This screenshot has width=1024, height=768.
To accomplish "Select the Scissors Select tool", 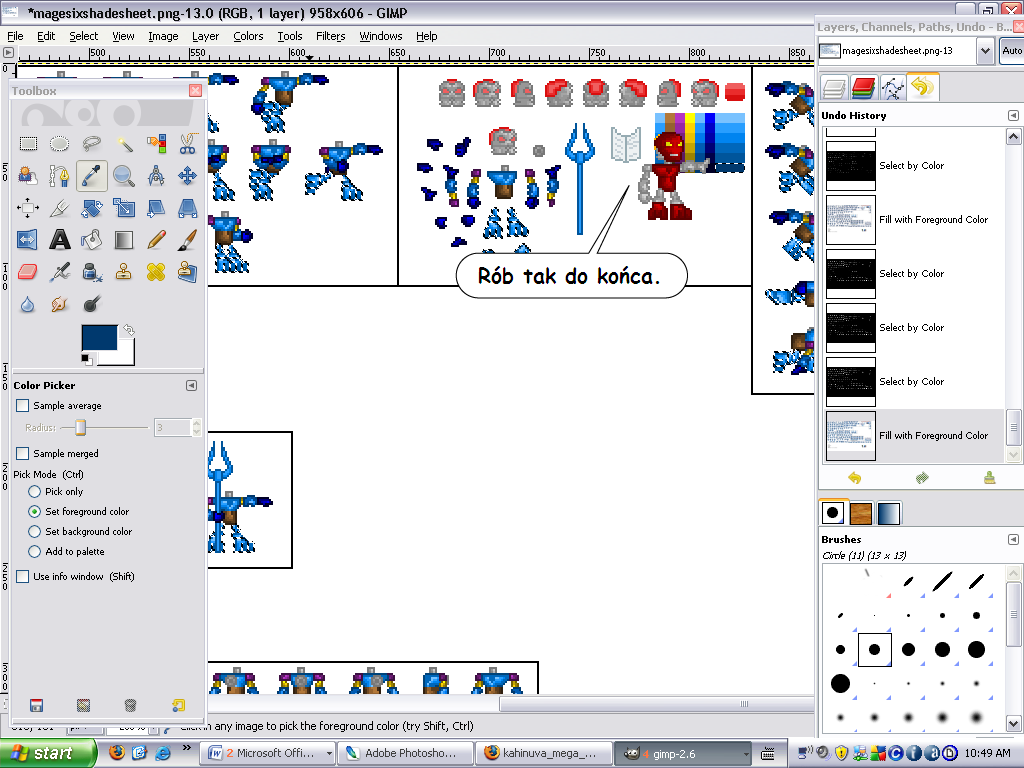I will pos(187,143).
